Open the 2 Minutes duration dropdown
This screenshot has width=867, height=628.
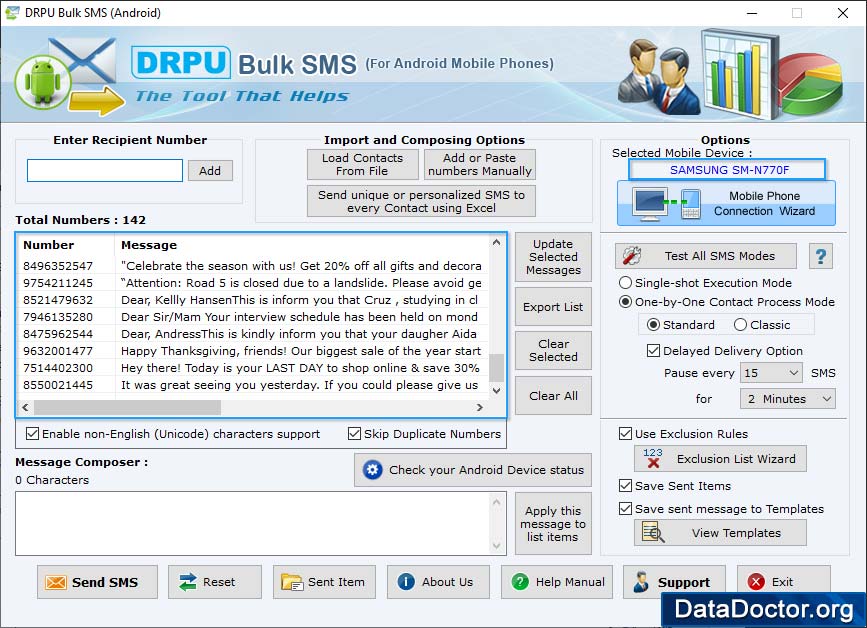[787, 399]
